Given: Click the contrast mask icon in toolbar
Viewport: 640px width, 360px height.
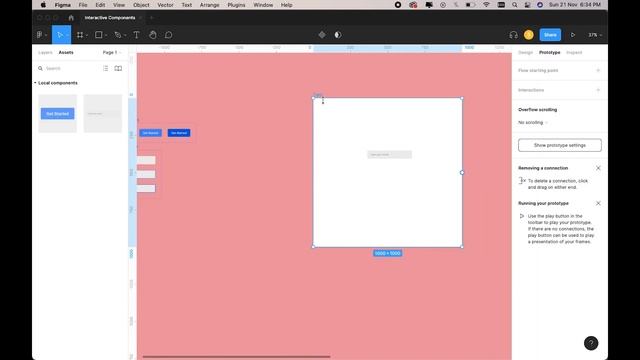Looking at the screenshot, I should (x=338, y=35).
